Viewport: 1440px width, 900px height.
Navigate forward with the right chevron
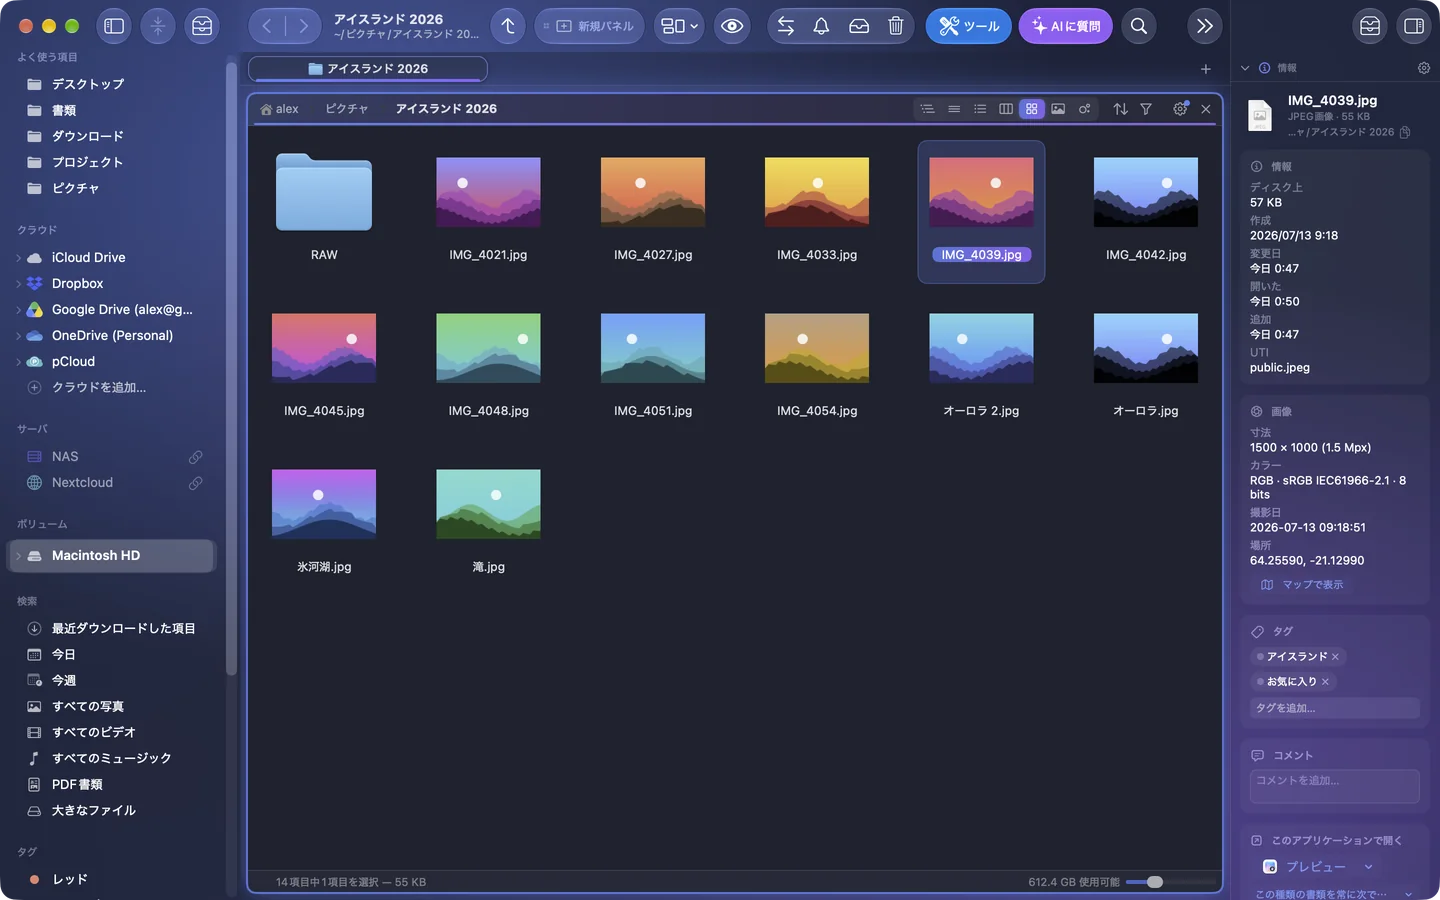point(303,26)
